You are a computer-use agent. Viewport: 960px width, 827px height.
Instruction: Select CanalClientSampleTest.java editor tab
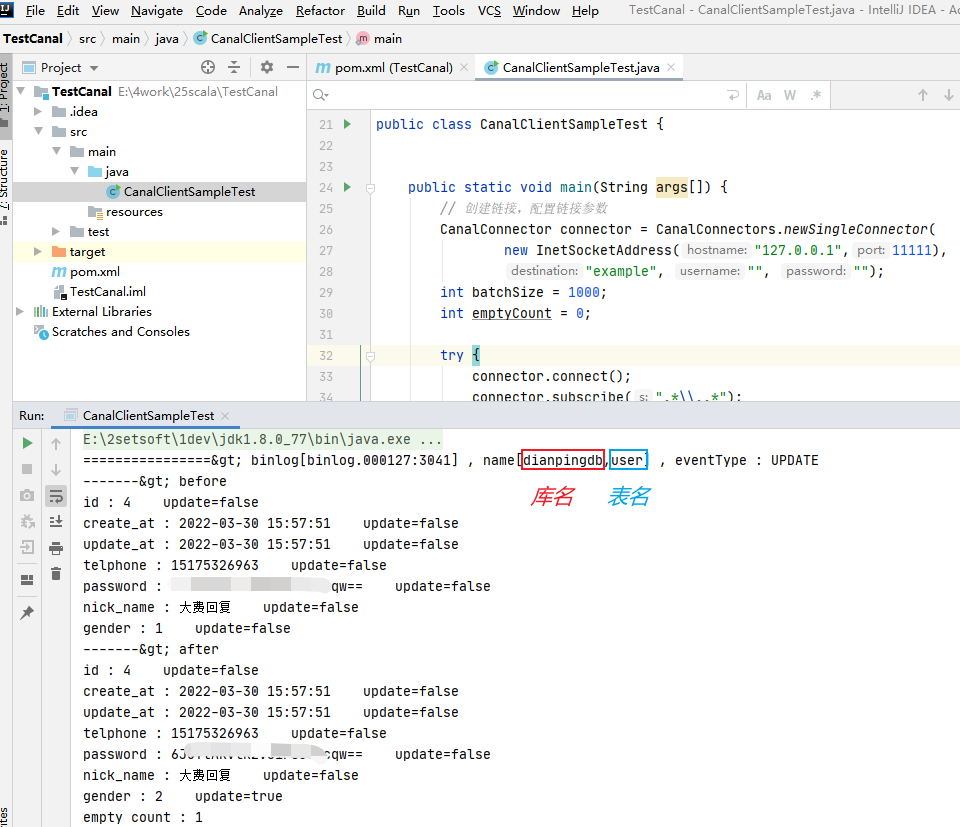(x=580, y=68)
